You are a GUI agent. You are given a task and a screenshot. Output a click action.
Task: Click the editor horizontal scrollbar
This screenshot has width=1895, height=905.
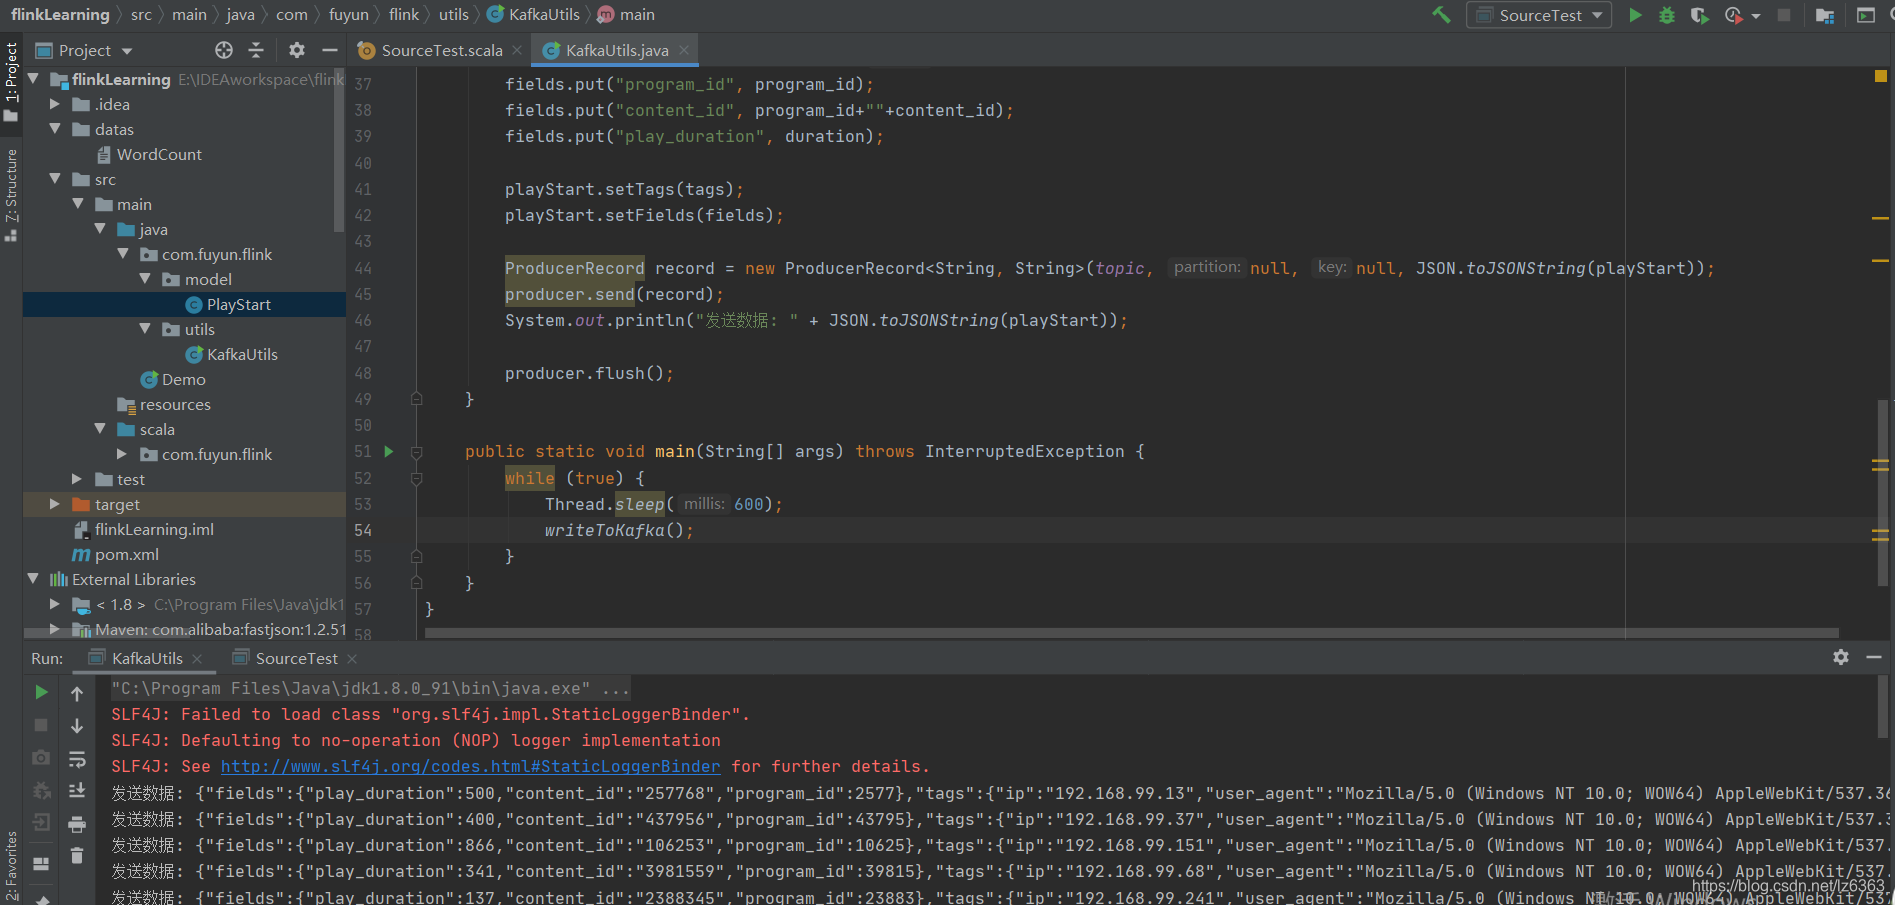[x=1131, y=633]
